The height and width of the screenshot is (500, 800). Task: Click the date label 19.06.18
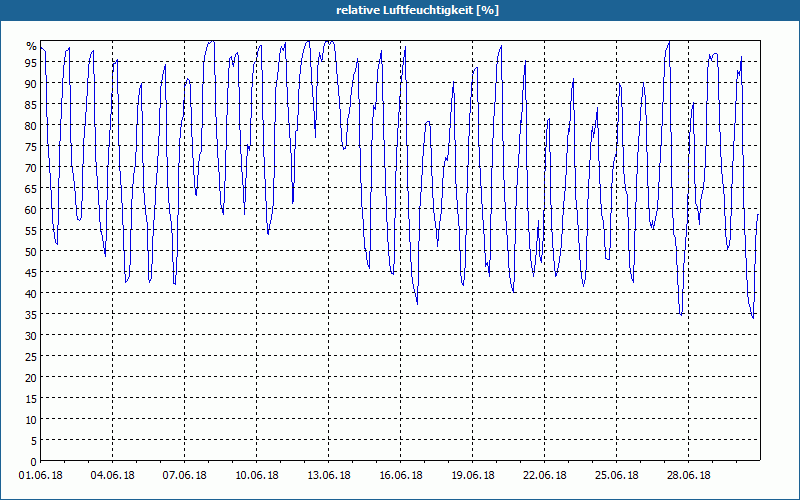(472, 475)
